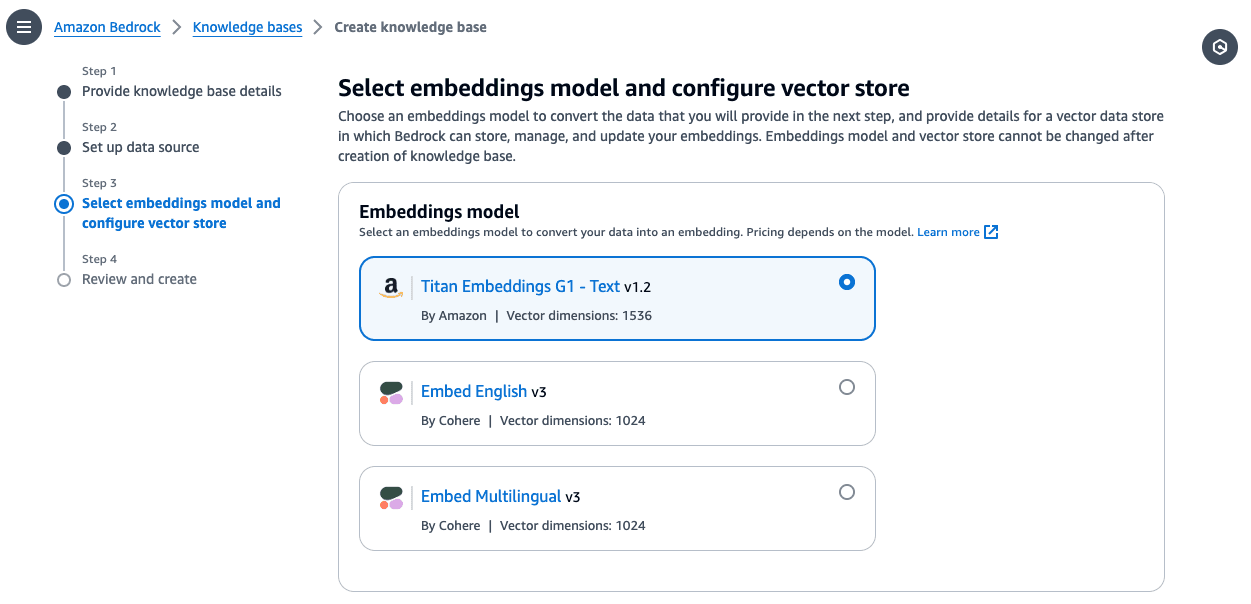The height and width of the screenshot is (604, 1251).
Task: Select the Titan Embeddings G1 radio button
Action: tap(847, 282)
